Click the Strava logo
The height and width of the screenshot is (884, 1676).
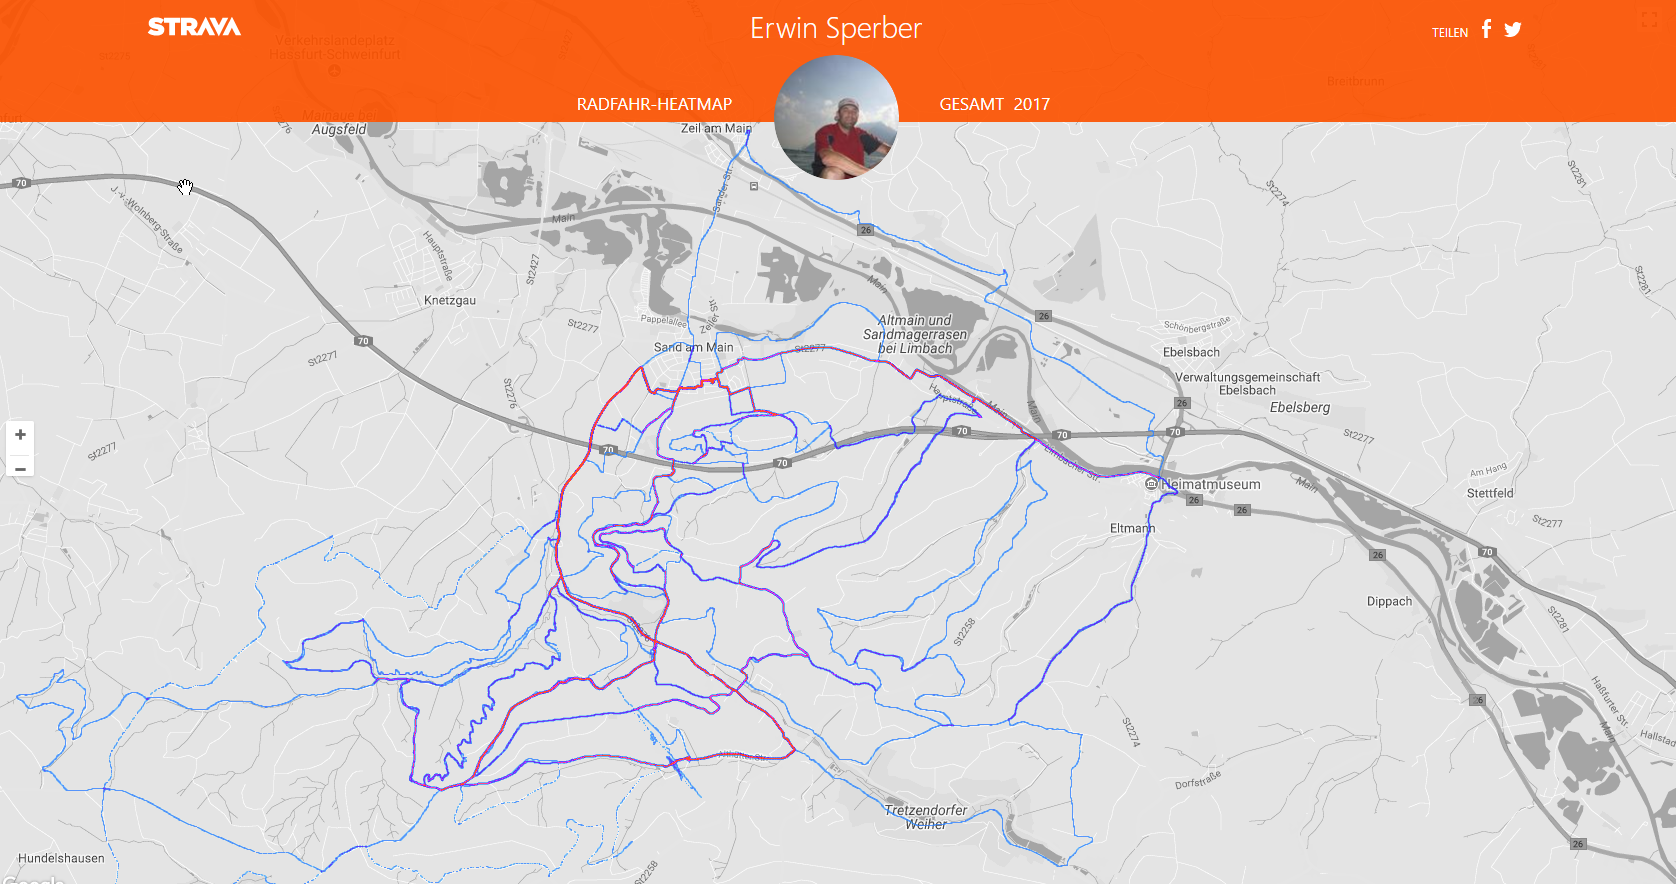coord(194,27)
